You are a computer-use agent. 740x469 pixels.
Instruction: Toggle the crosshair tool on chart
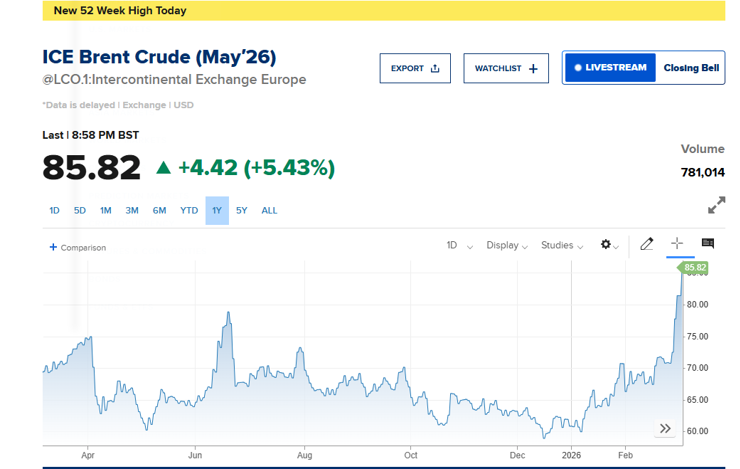[677, 244]
